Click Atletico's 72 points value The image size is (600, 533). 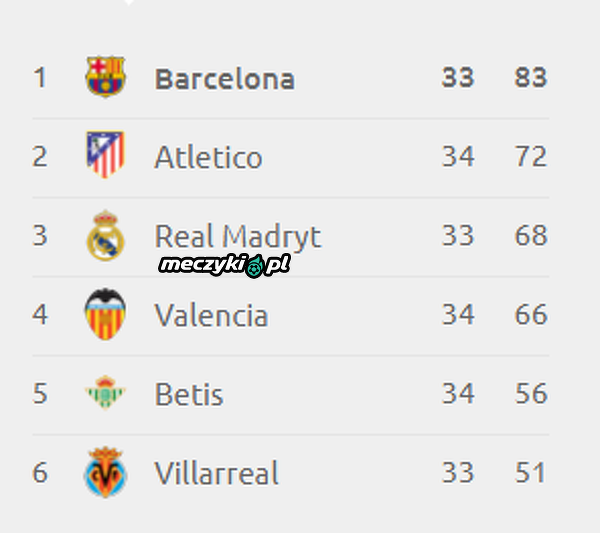[x=531, y=156]
